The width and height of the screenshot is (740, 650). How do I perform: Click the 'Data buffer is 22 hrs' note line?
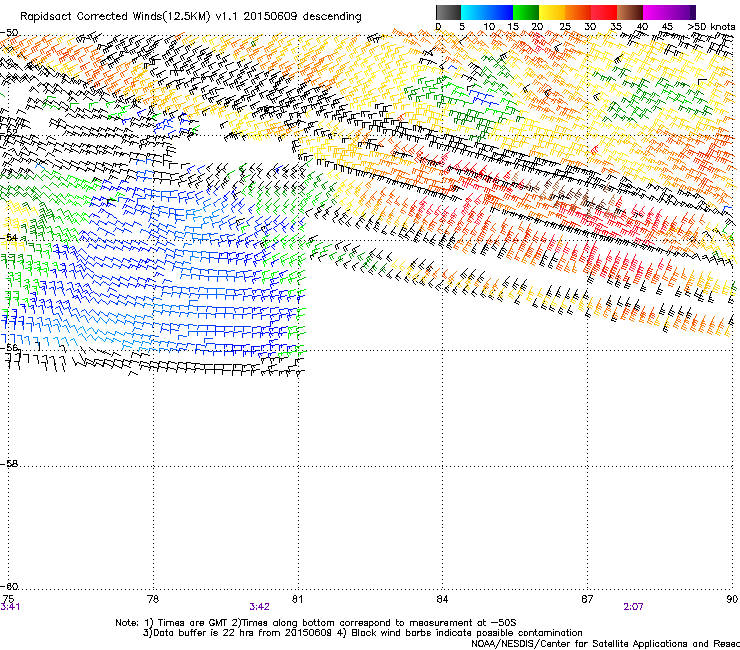point(362,633)
